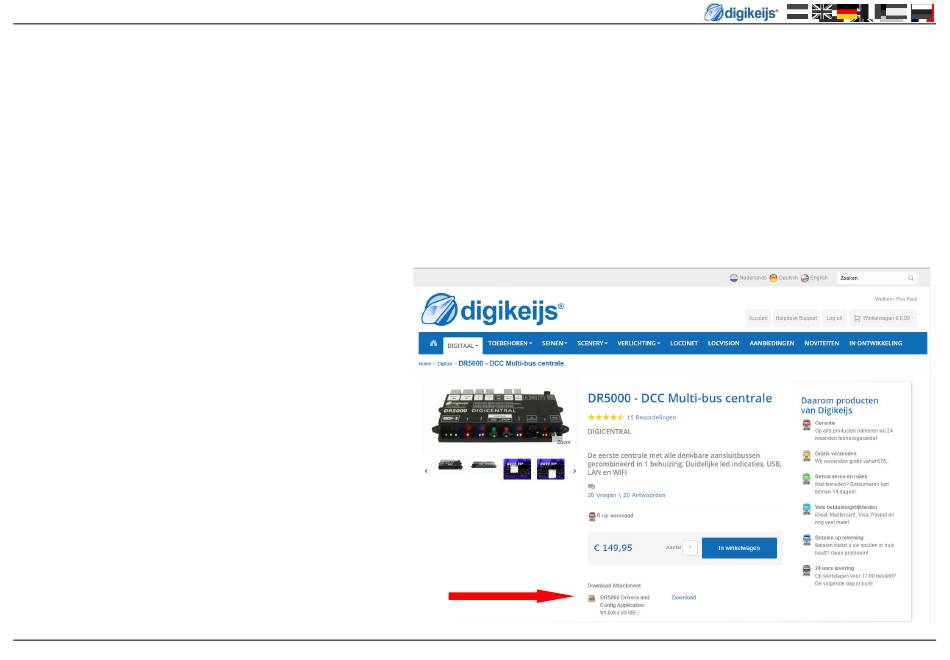Screen dimensions: 950x660
Task: Click the stock status icon above the price
Action: 592,516
